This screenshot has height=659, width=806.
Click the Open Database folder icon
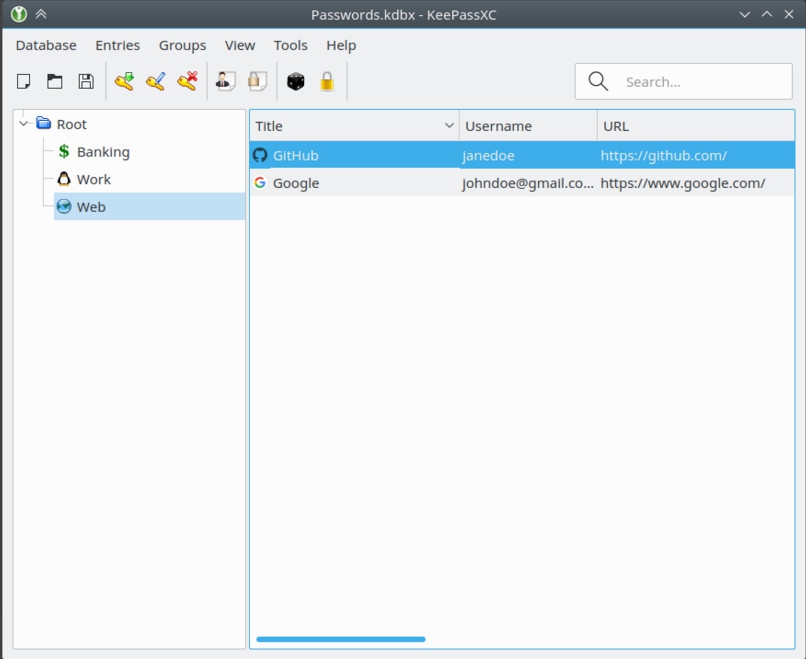55,82
